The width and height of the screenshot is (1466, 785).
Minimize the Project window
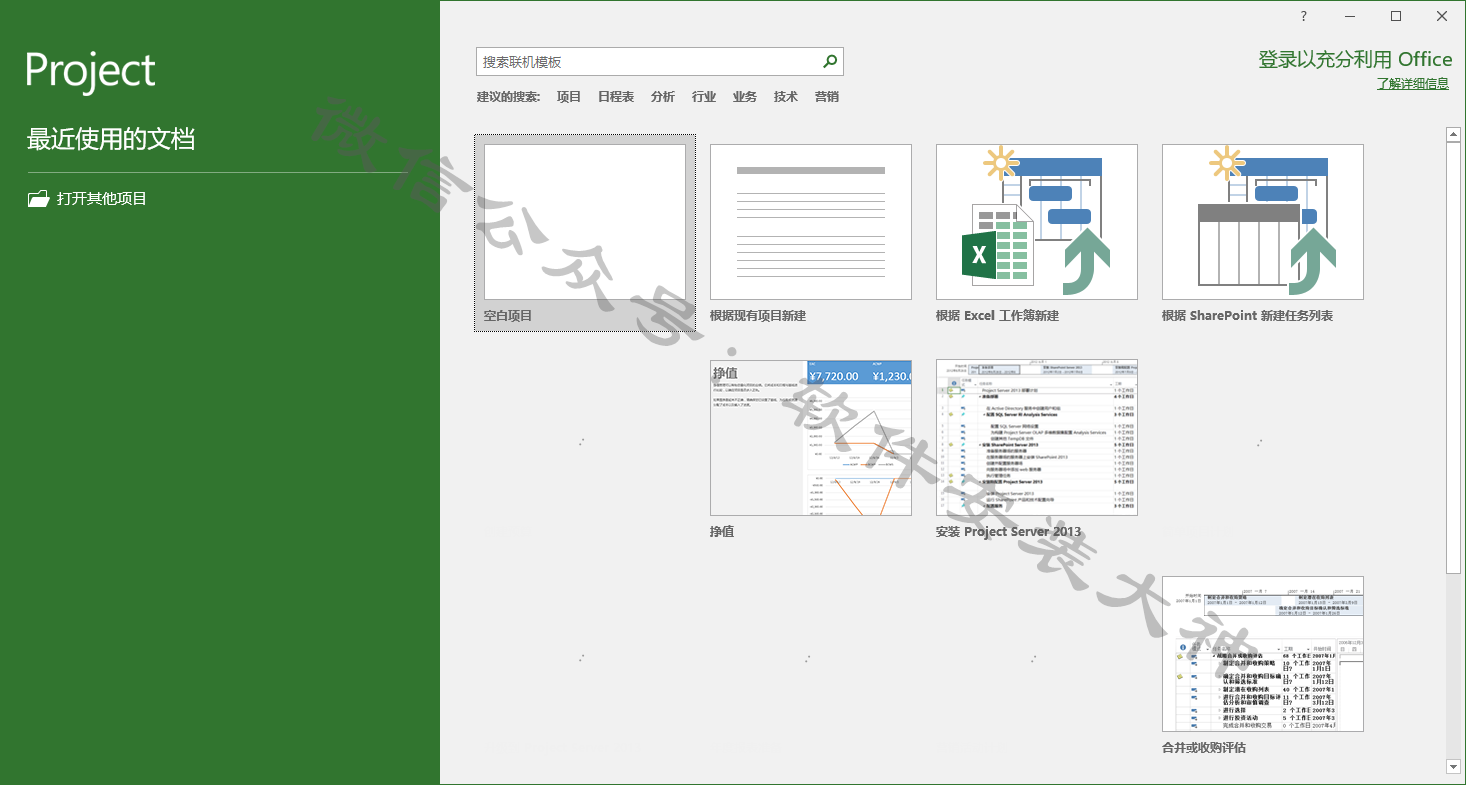tap(1350, 16)
